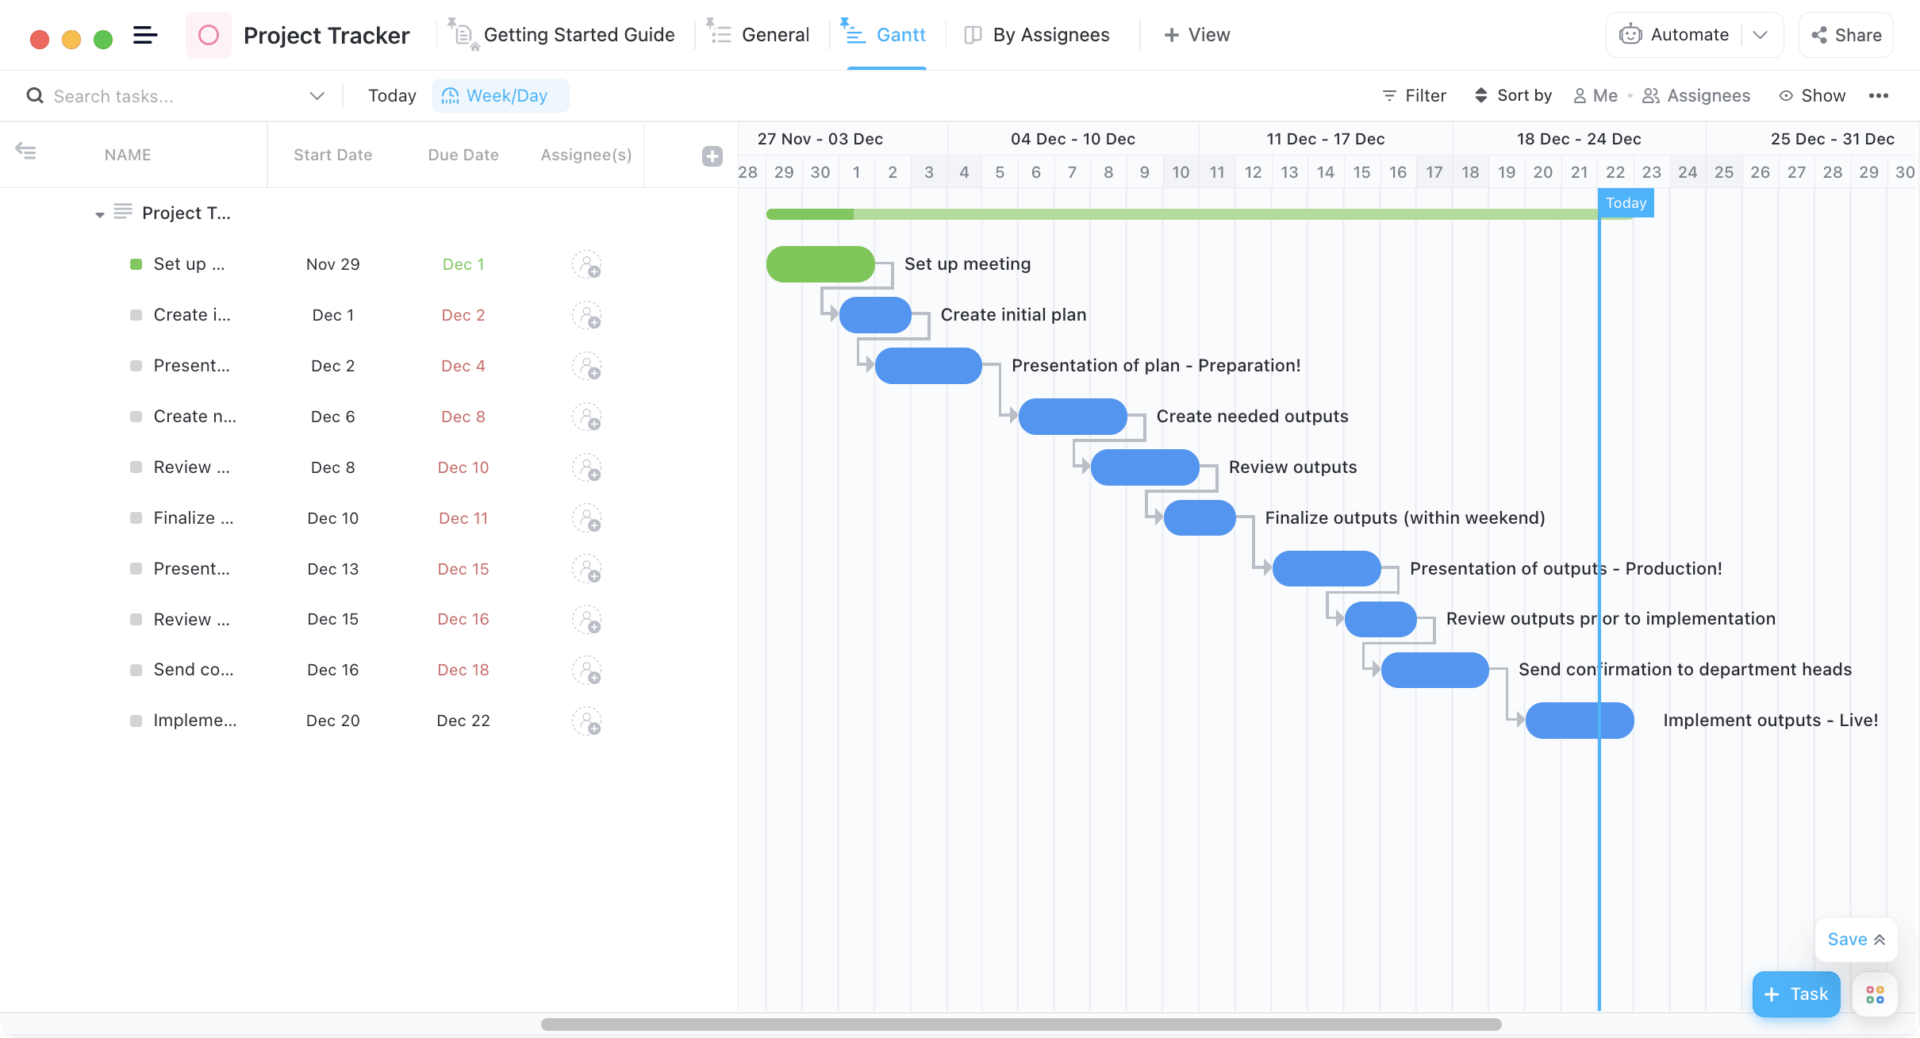Image resolution: width=1920 pixels, height=1038 pixels.
Task: Click the green Set up meeting bar
Action: click(821, 264)
